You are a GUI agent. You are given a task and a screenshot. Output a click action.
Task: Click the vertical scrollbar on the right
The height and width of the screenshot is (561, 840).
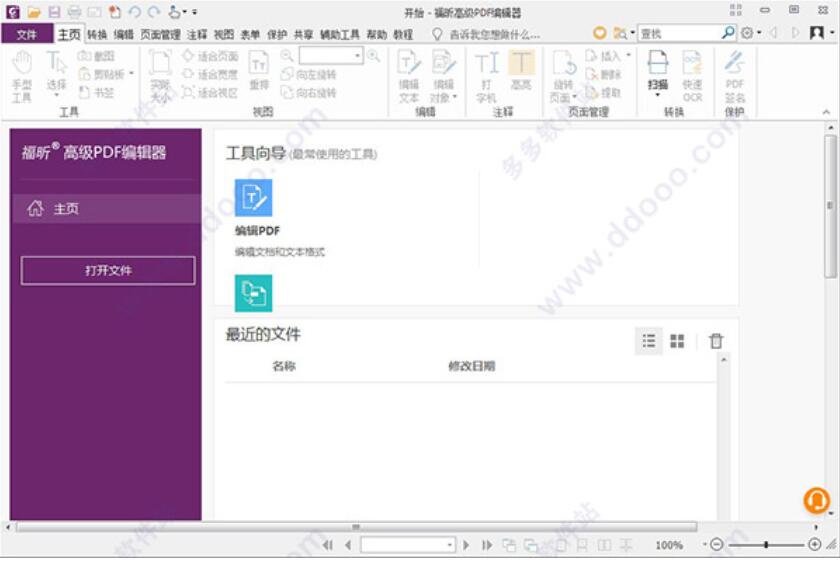click(830, 206)
